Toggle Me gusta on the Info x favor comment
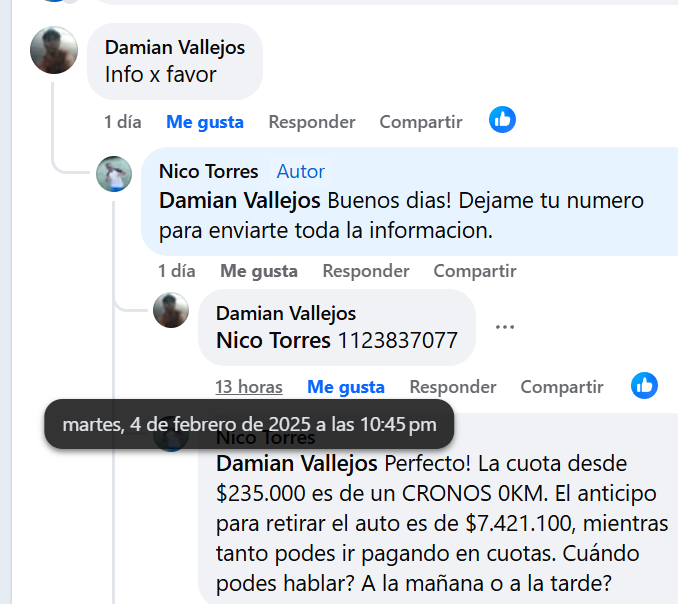Screen dimensions: 678x604 pos(205,122)
